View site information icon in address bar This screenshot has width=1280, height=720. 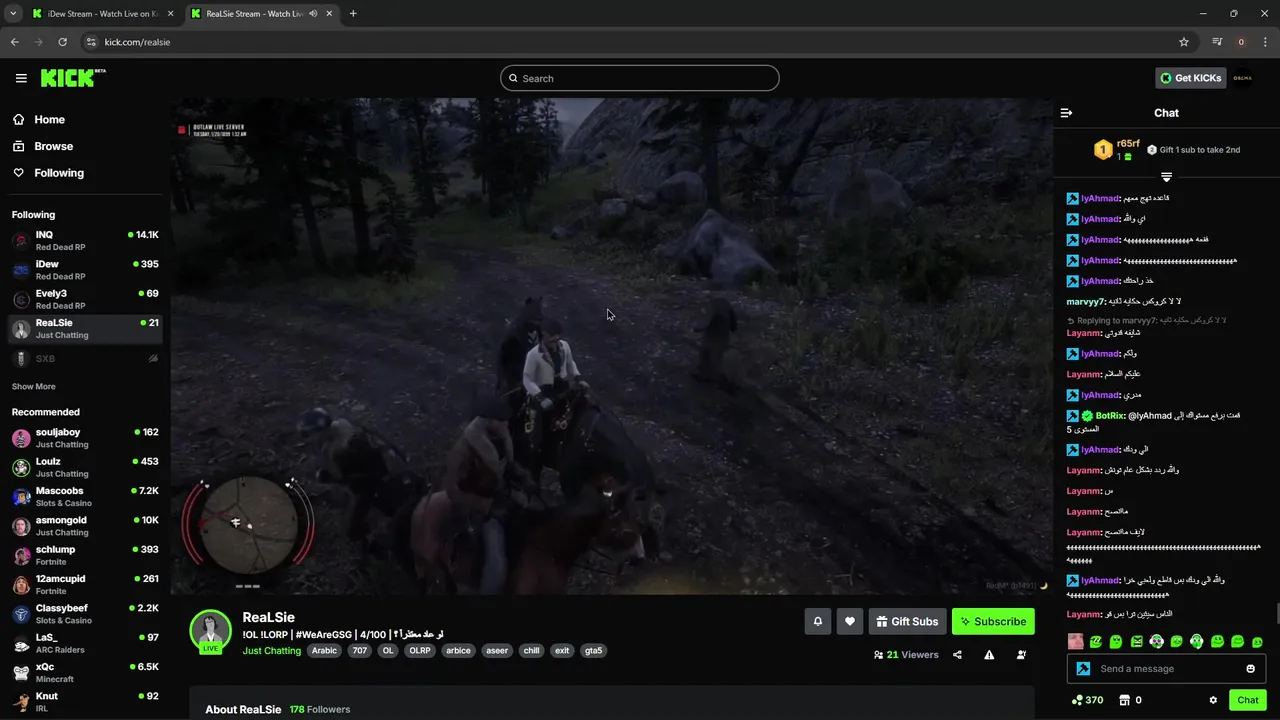coord(91,42)
